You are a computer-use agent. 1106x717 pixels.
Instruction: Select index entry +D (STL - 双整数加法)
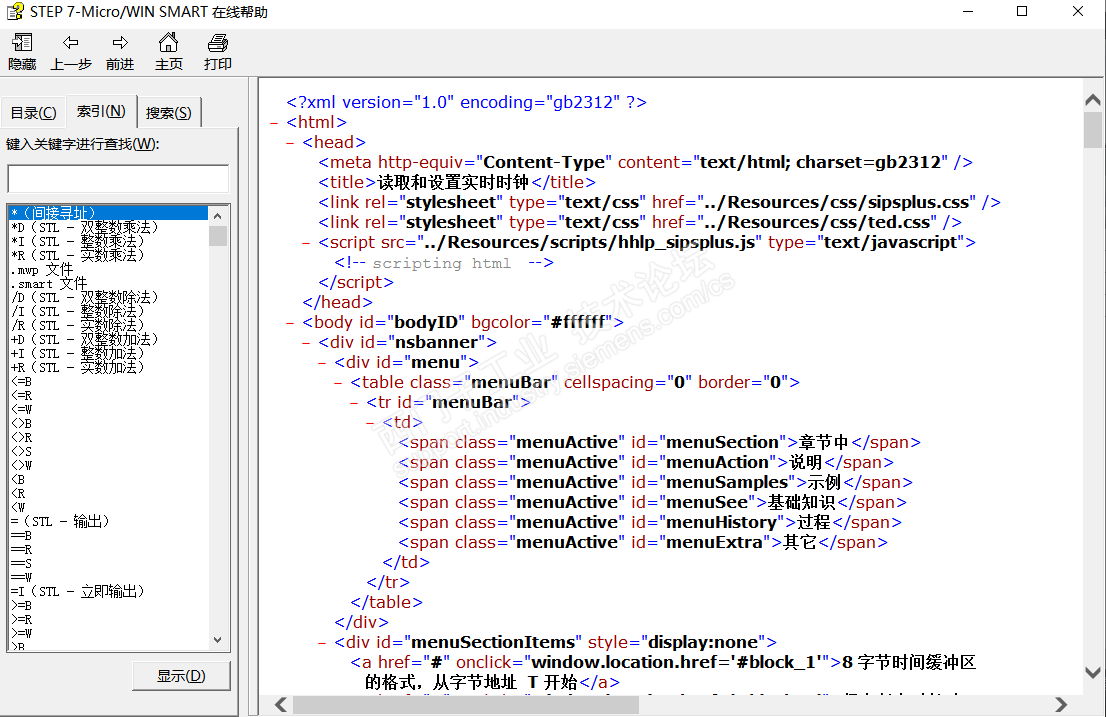[x=85, y=339]
